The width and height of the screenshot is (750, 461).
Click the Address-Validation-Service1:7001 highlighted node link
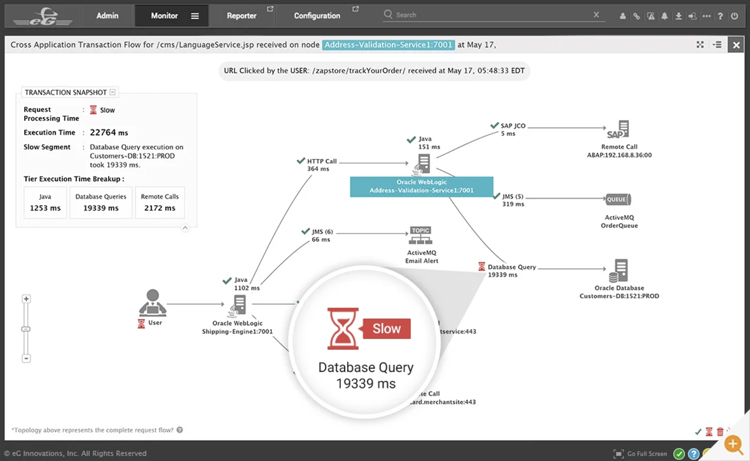[388, 44]
